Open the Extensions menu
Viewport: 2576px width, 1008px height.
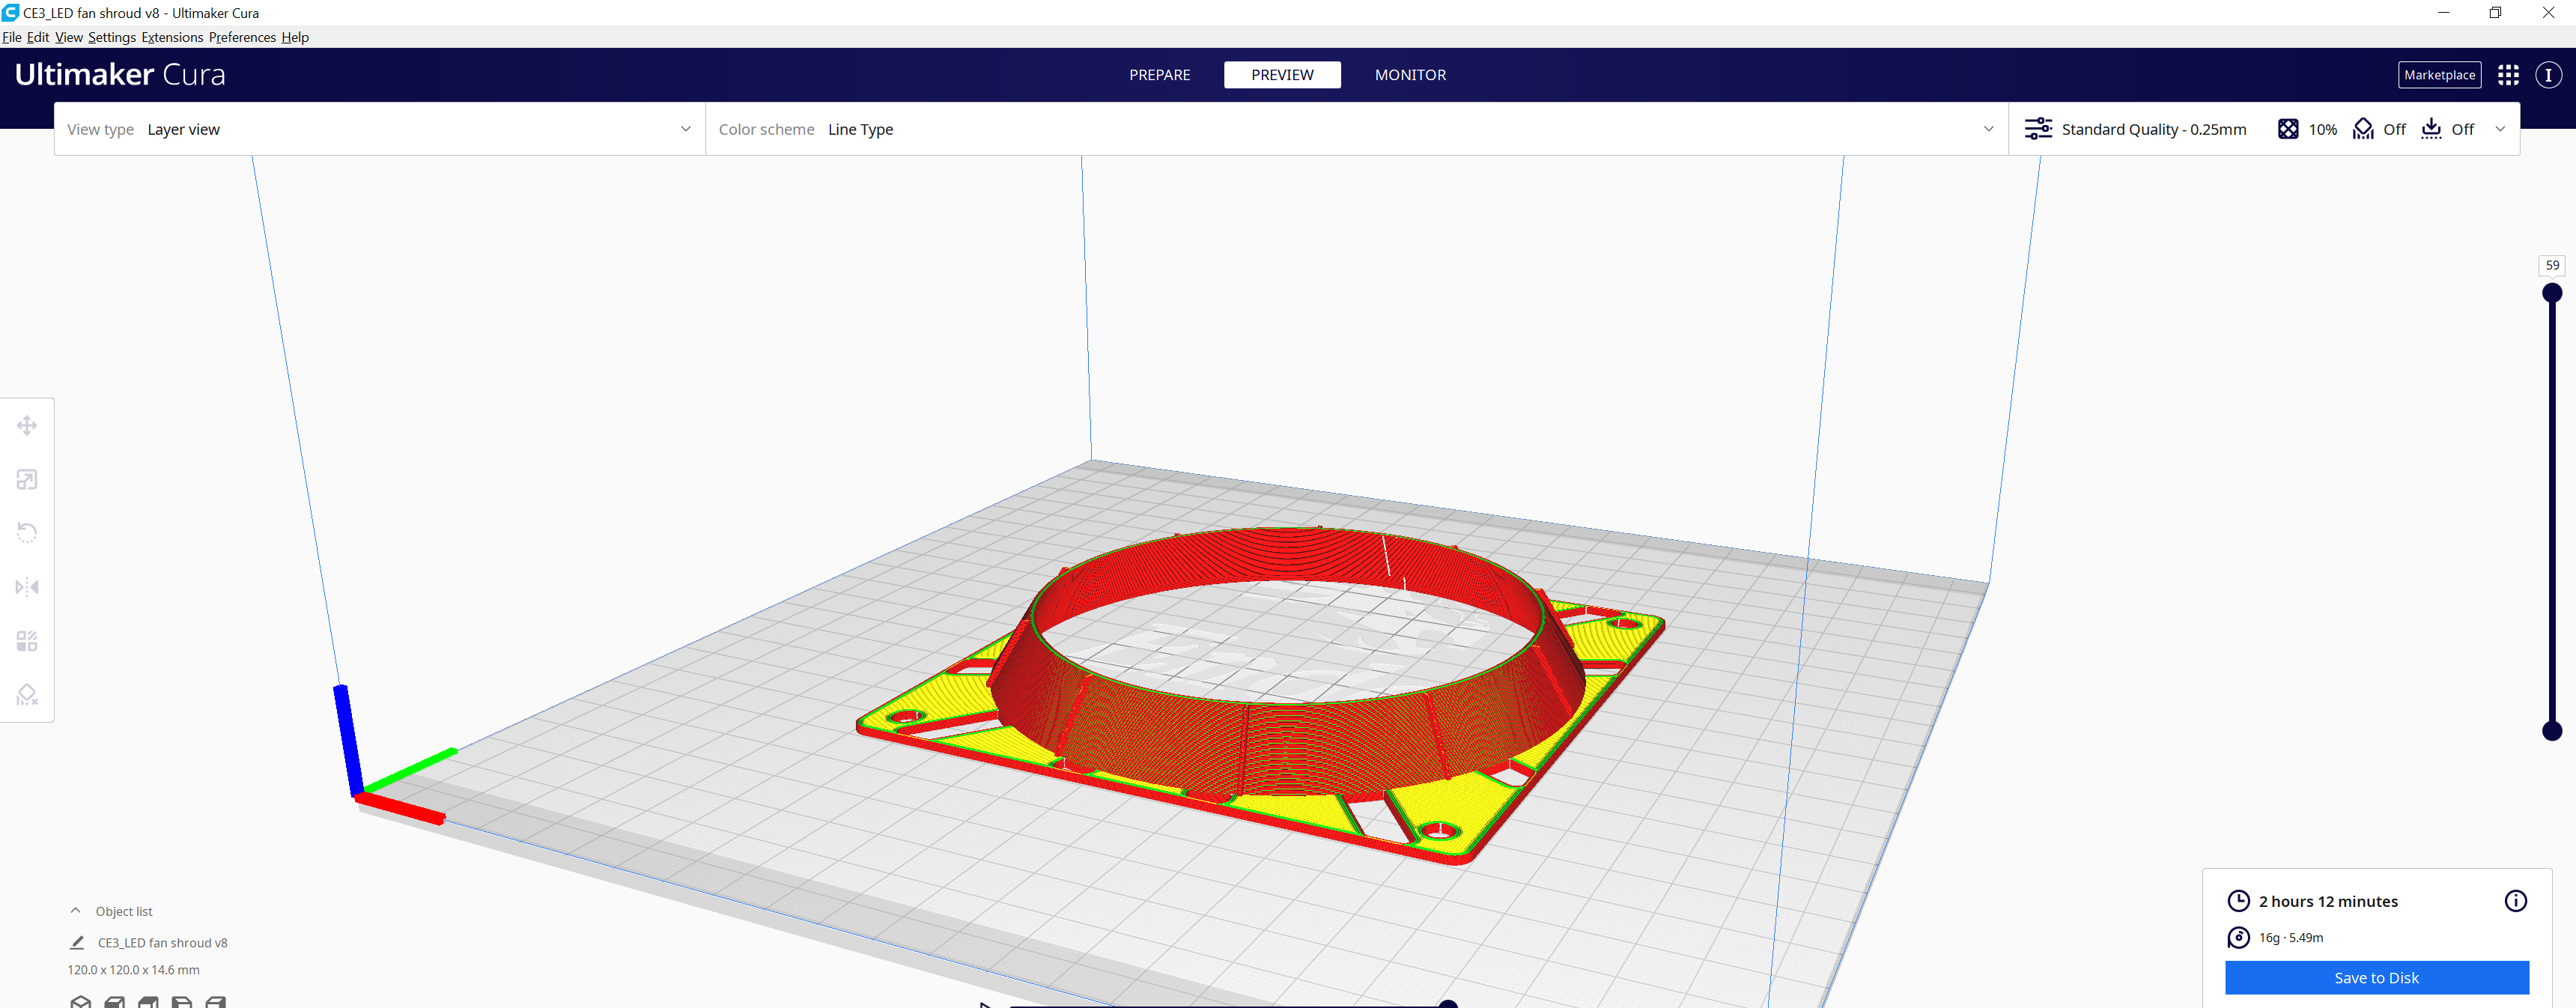(x=171, y=37)
